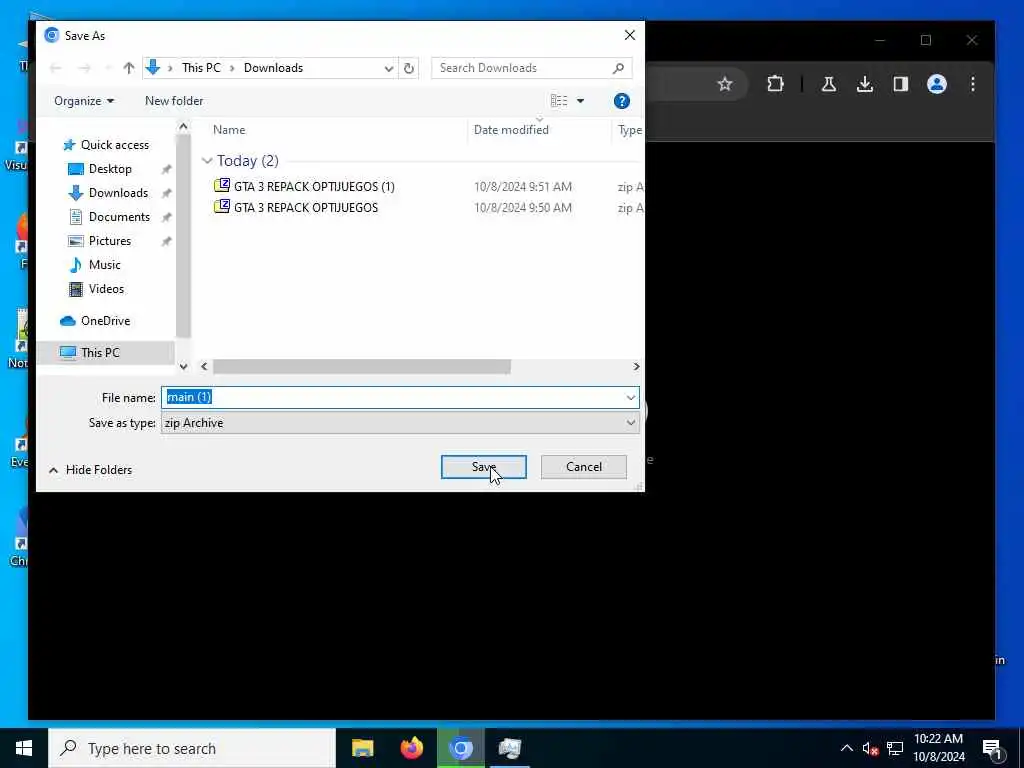Open the address bar previous locations dropdown

point(389,68)
